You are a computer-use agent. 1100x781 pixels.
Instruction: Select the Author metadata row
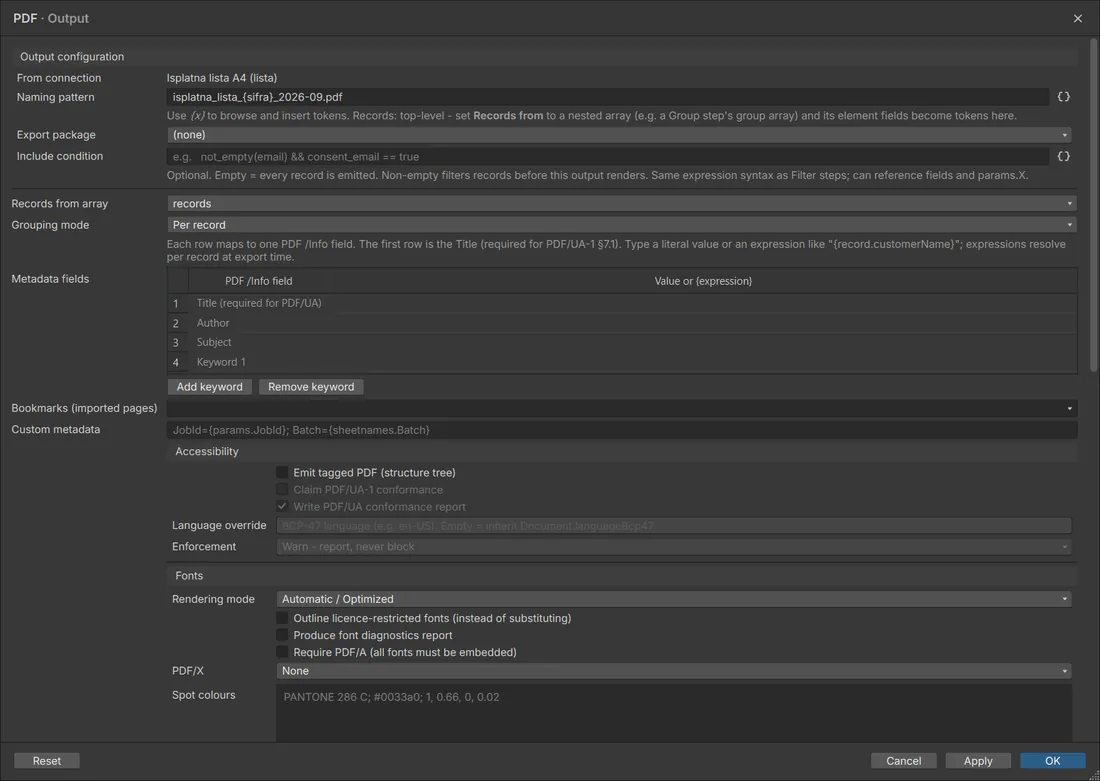(x=622, y=323)
